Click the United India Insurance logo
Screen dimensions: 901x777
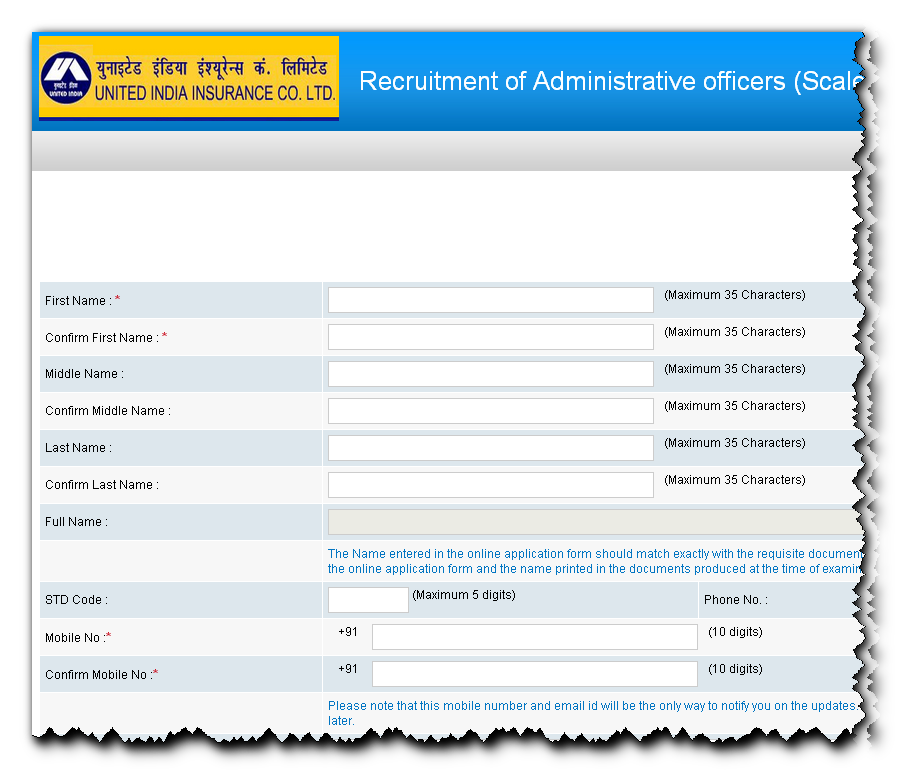tap(188, 78)
